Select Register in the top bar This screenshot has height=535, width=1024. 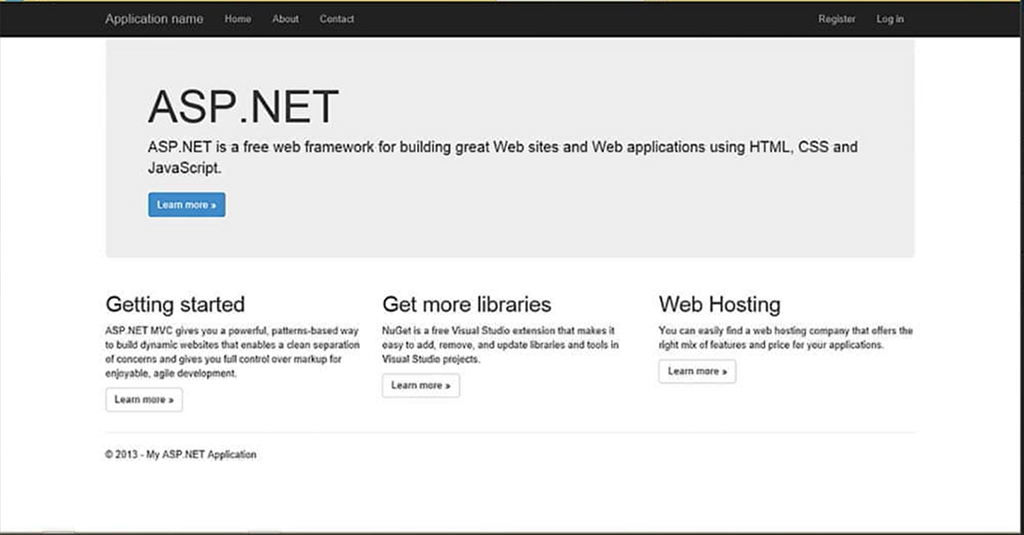tap(837, 19)
